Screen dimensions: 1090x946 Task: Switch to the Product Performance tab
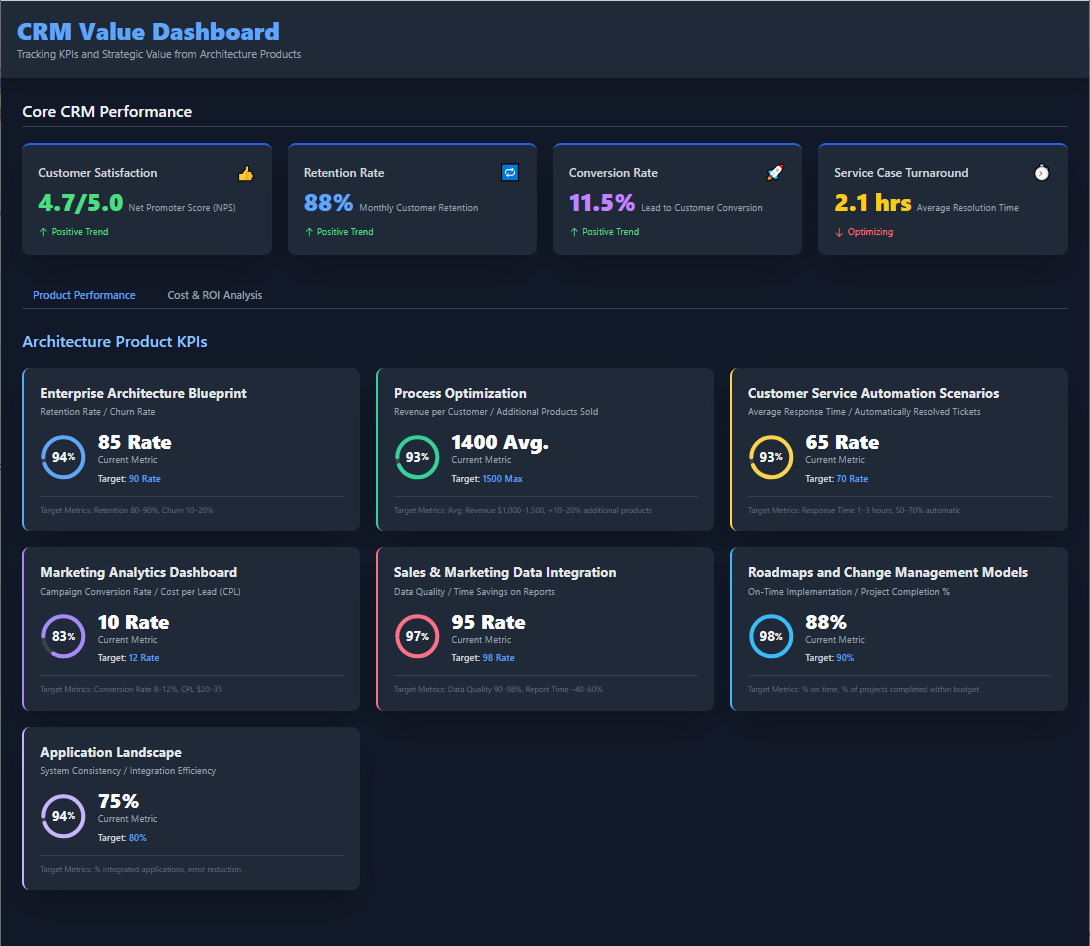84,295
